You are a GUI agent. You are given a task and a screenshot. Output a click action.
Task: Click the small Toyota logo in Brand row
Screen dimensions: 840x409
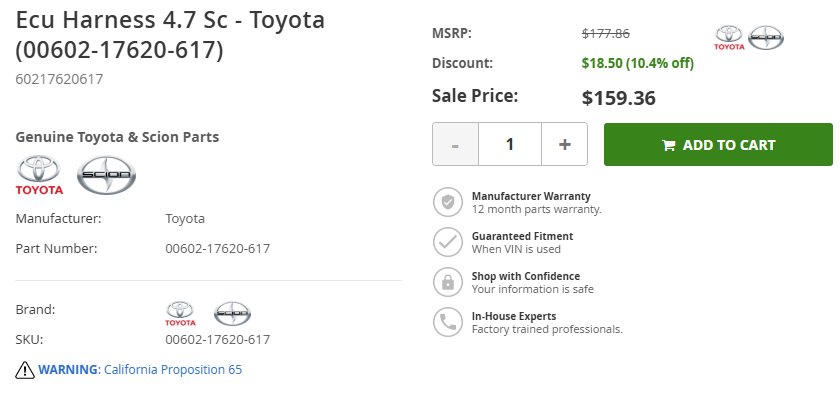coord(180,314)
